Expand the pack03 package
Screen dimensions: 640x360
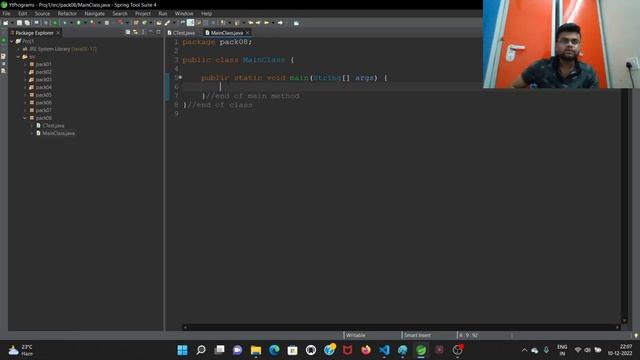pos(25,80)
